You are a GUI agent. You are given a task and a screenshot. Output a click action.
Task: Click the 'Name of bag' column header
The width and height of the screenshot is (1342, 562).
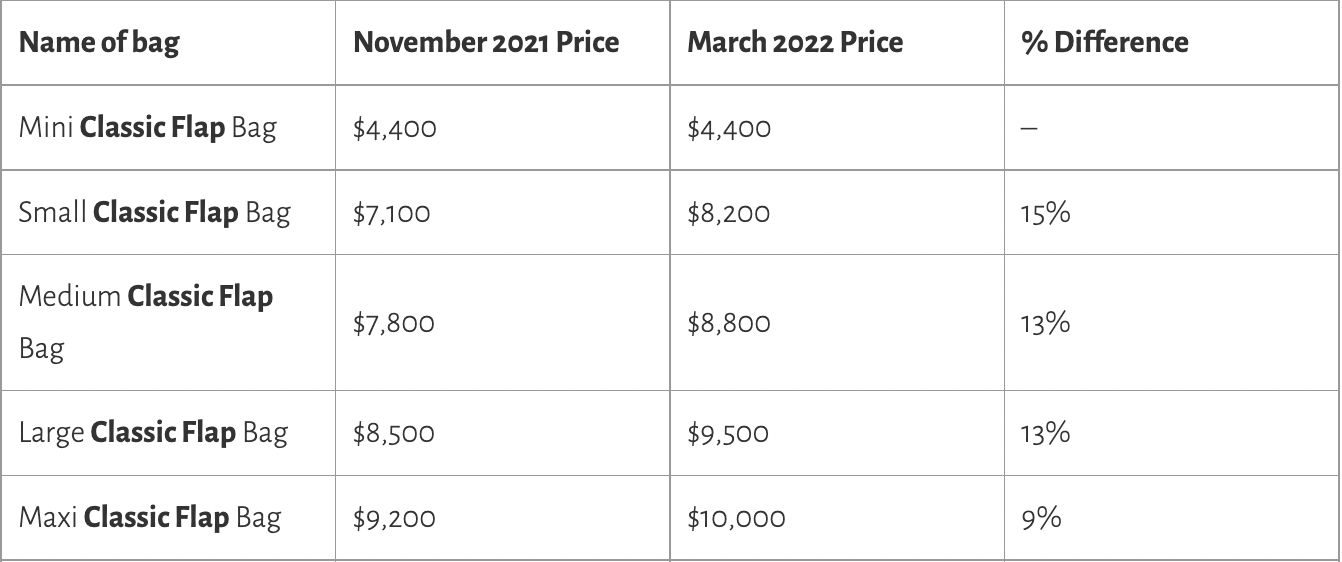99,42
